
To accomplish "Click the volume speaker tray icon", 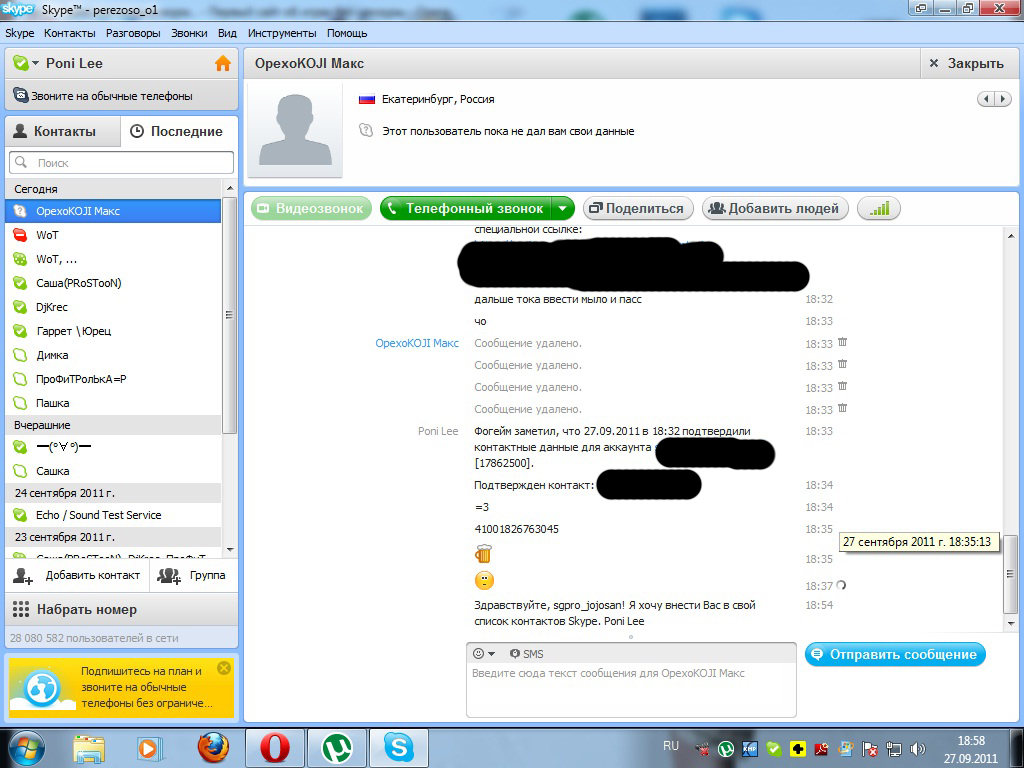I will (918, 749).
